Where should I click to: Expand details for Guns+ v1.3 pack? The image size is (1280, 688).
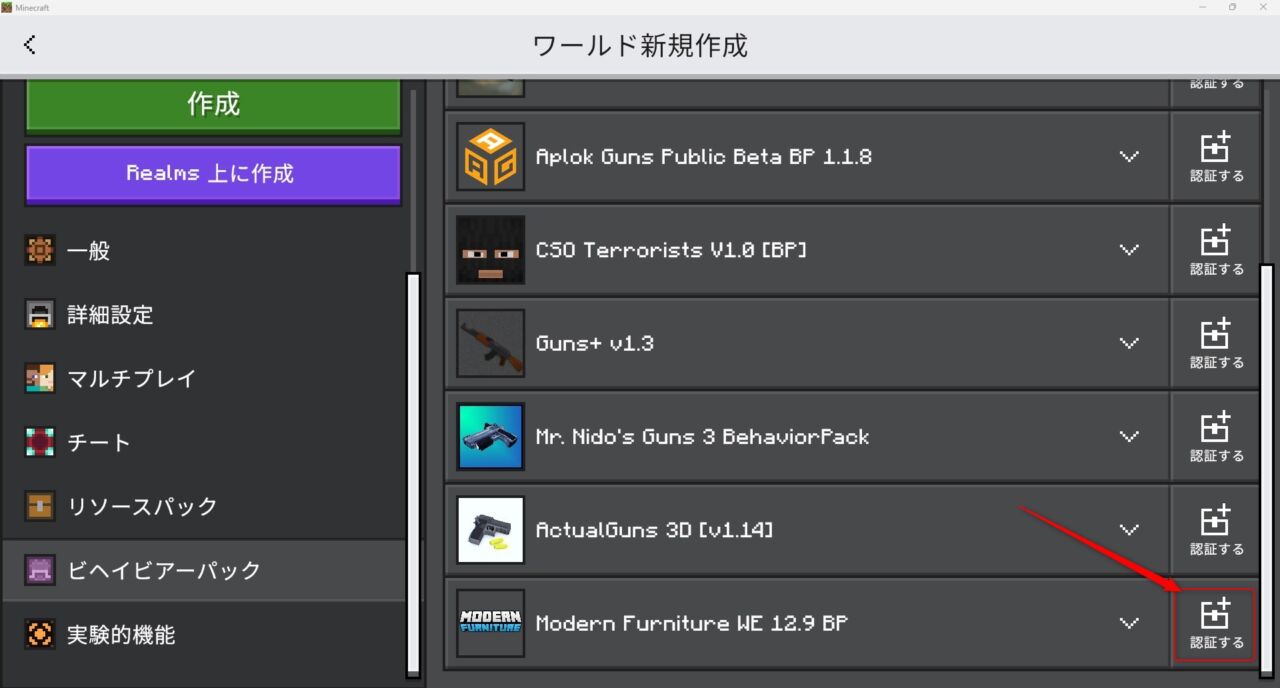pyautogui.click(x=1129, y=343)
